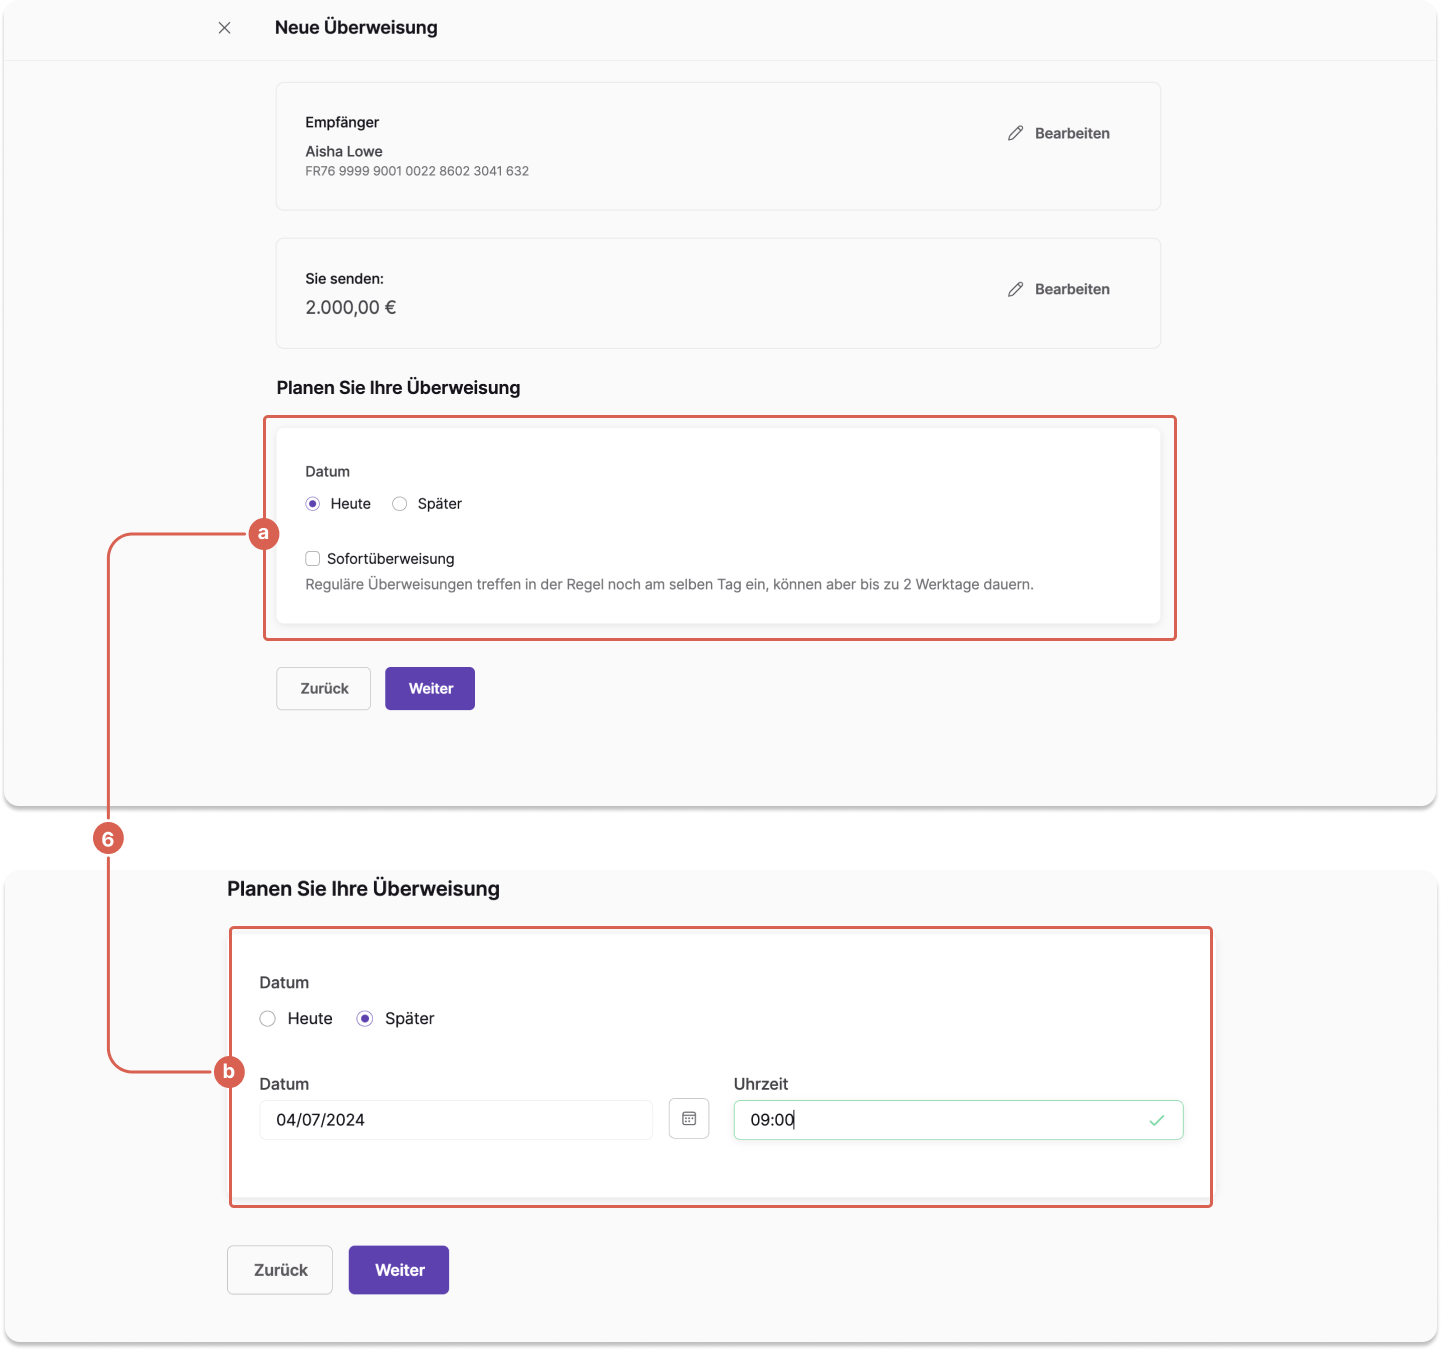Click lower Zurück button
Screen dimensions: 1441x1350
pos(280,1270)
